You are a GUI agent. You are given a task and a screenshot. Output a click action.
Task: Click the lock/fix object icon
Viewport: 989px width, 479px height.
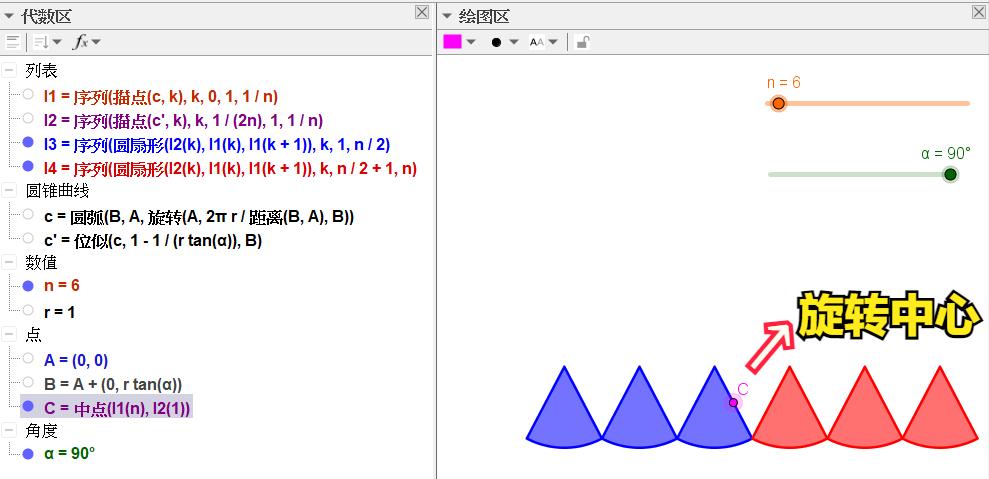[583, 42]
